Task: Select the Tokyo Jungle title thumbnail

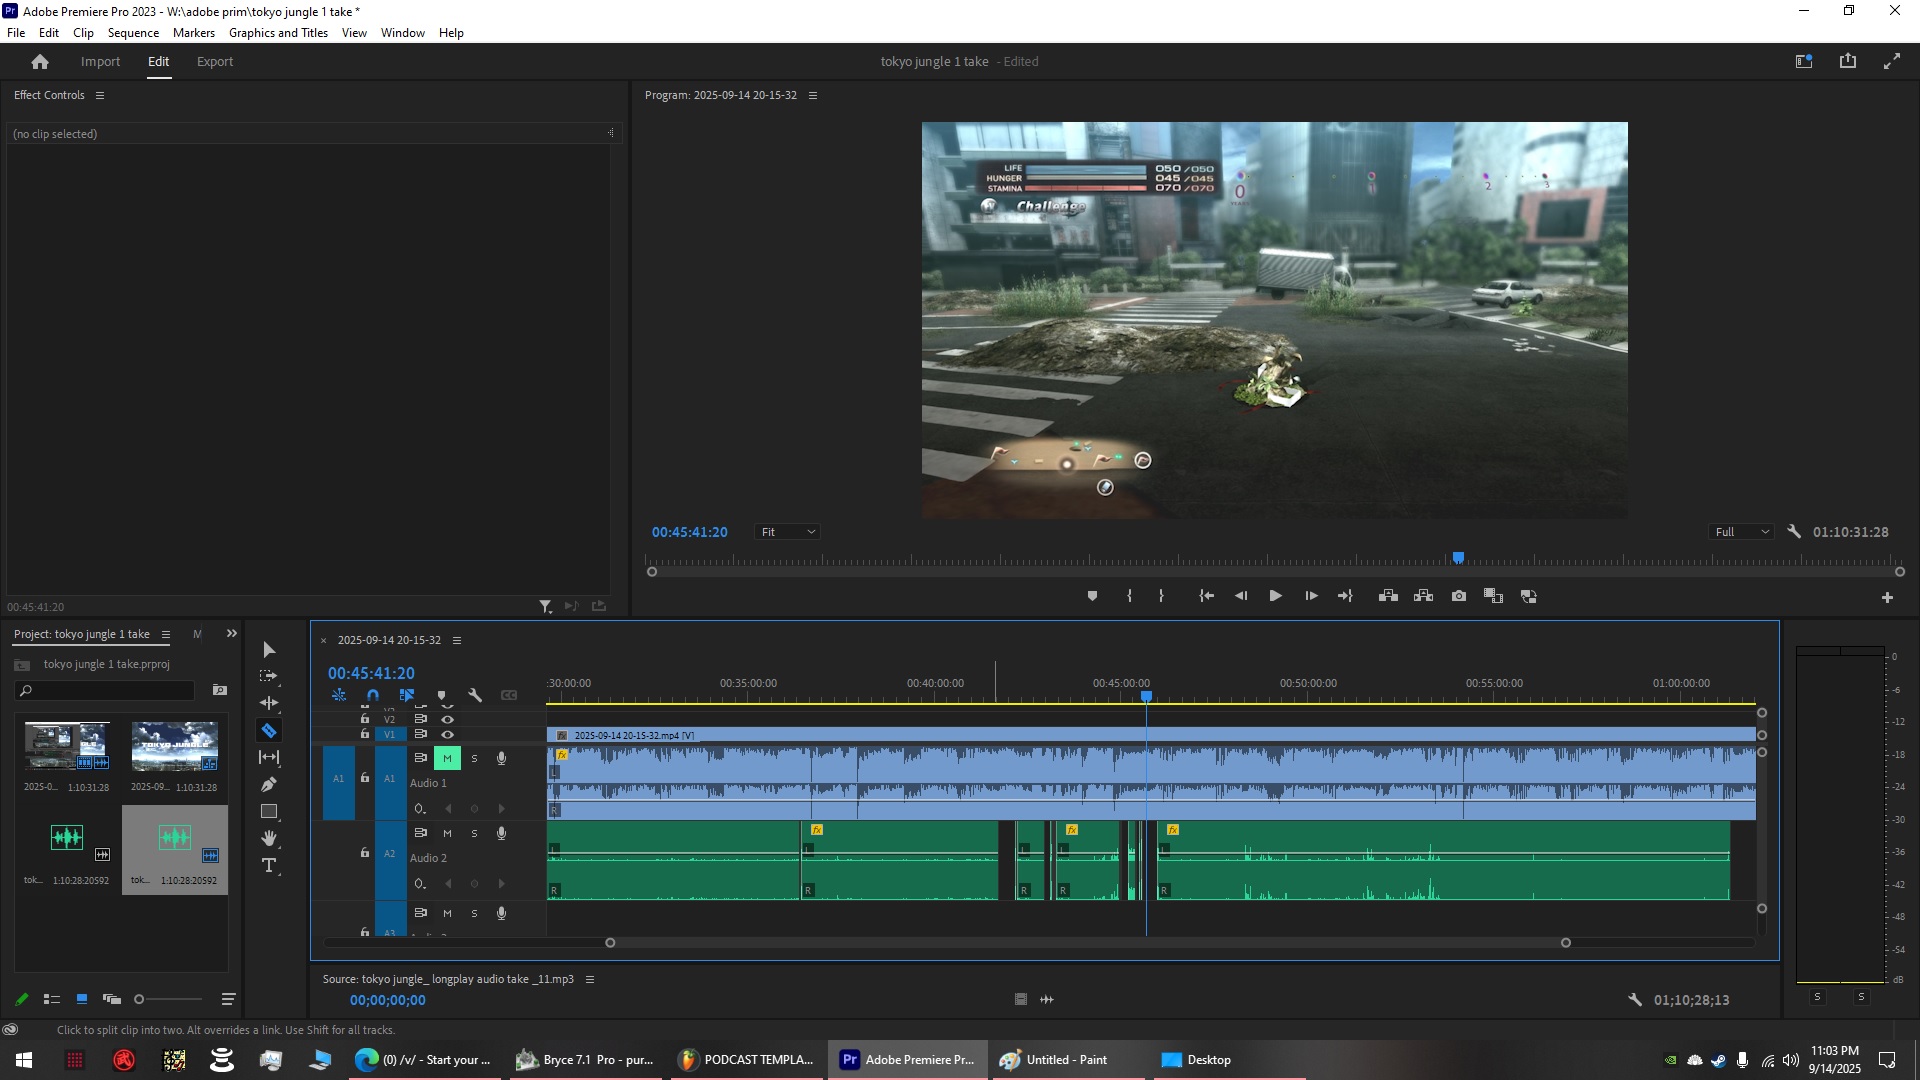Action: (x=174, y=746)
